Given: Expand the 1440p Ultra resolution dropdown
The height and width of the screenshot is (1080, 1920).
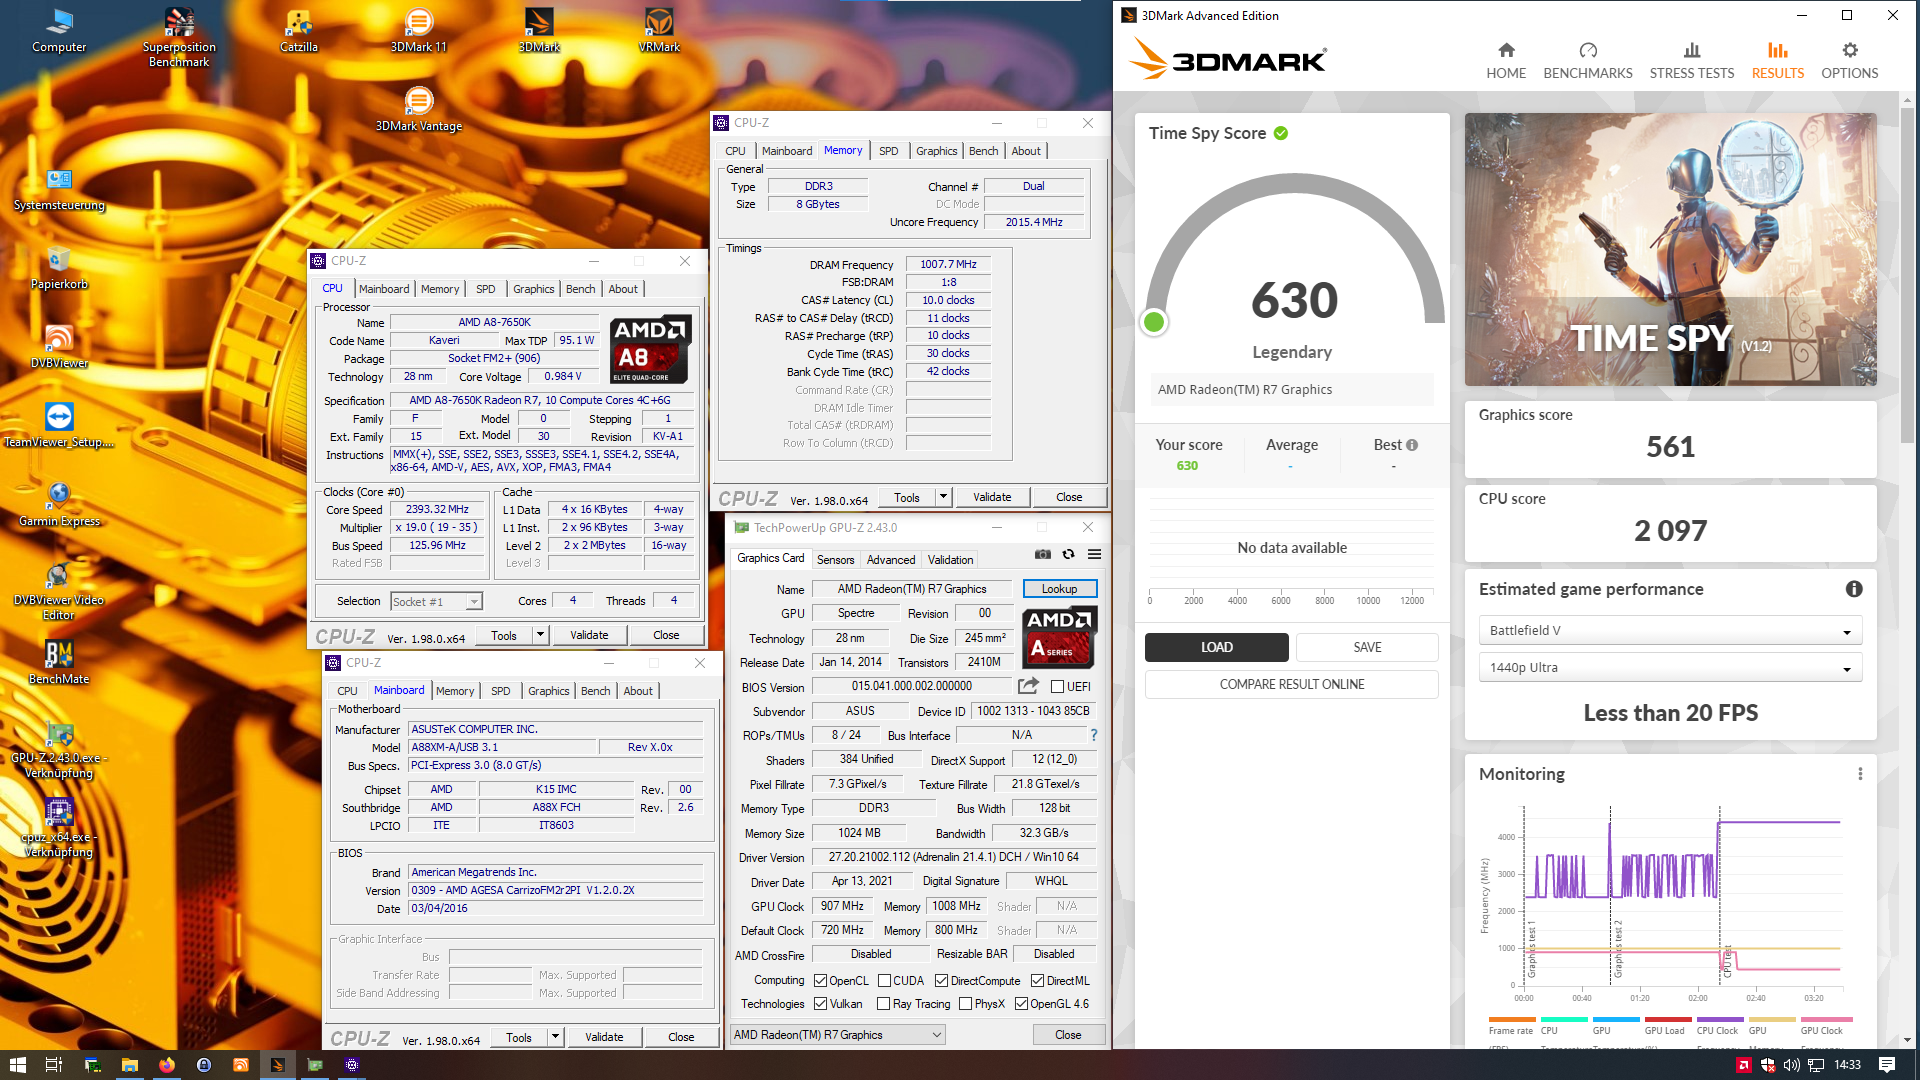Looking at the screenshot, I should click(1670, 668).
